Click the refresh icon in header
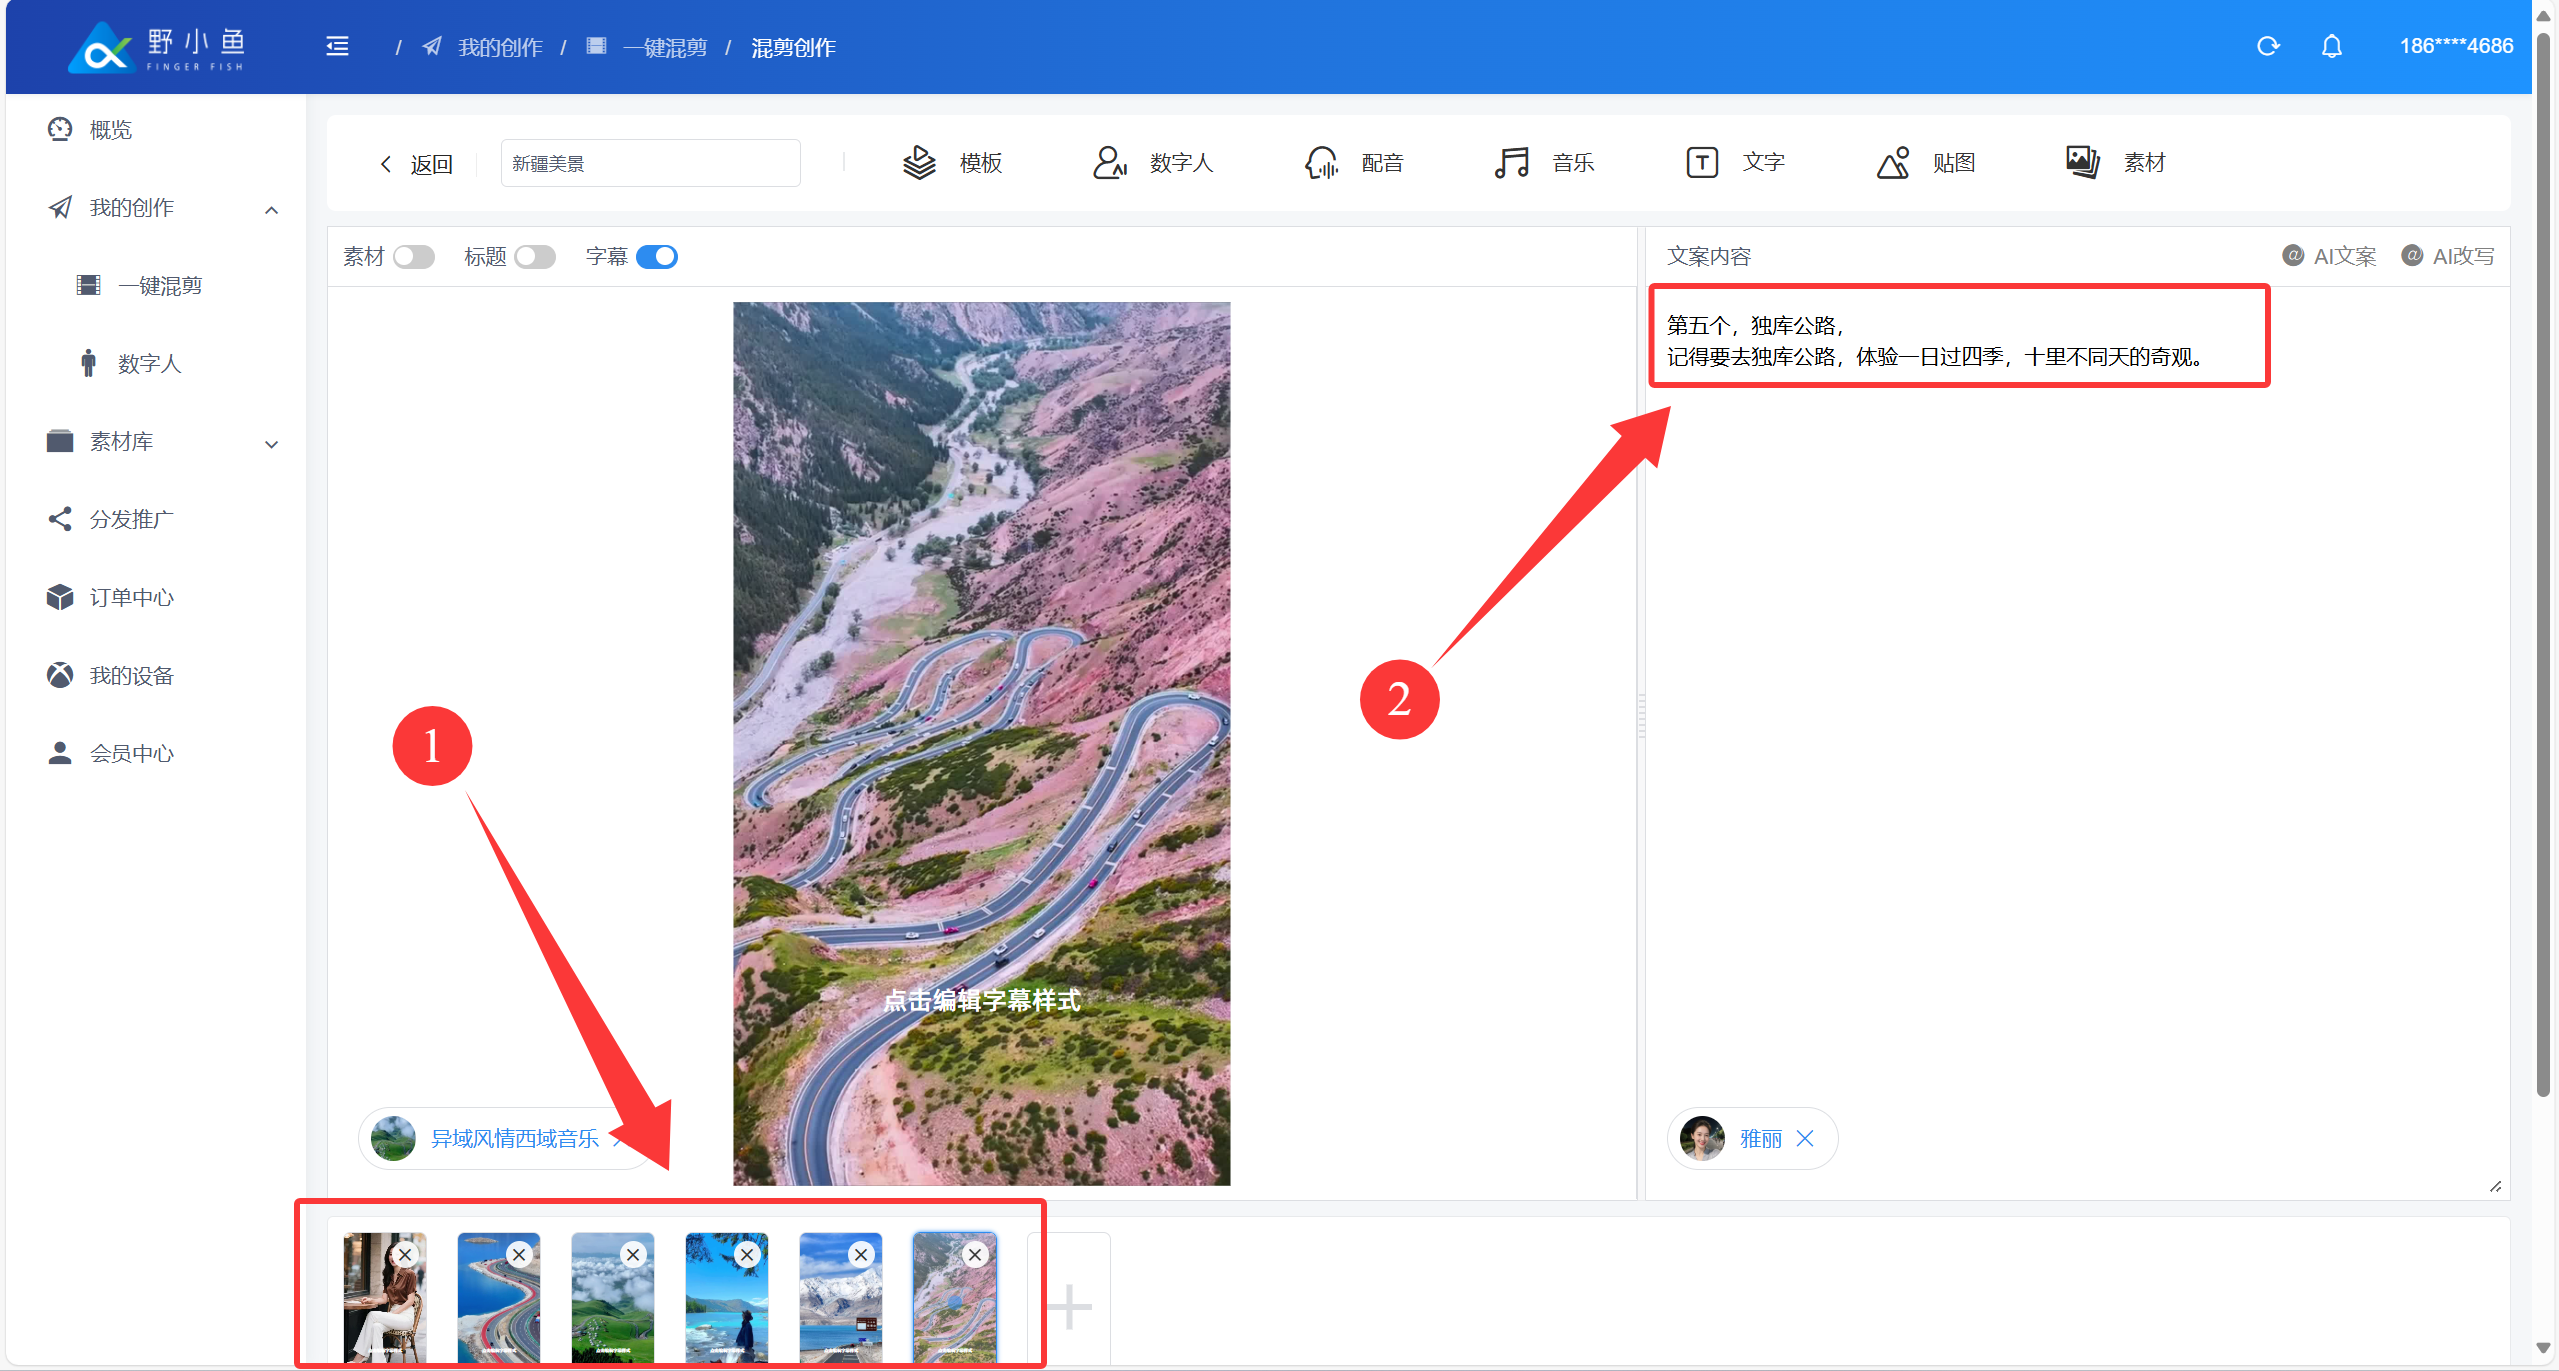Screen dimensions: 2559x1371 pyautogui.click(x=2268, y=46)
